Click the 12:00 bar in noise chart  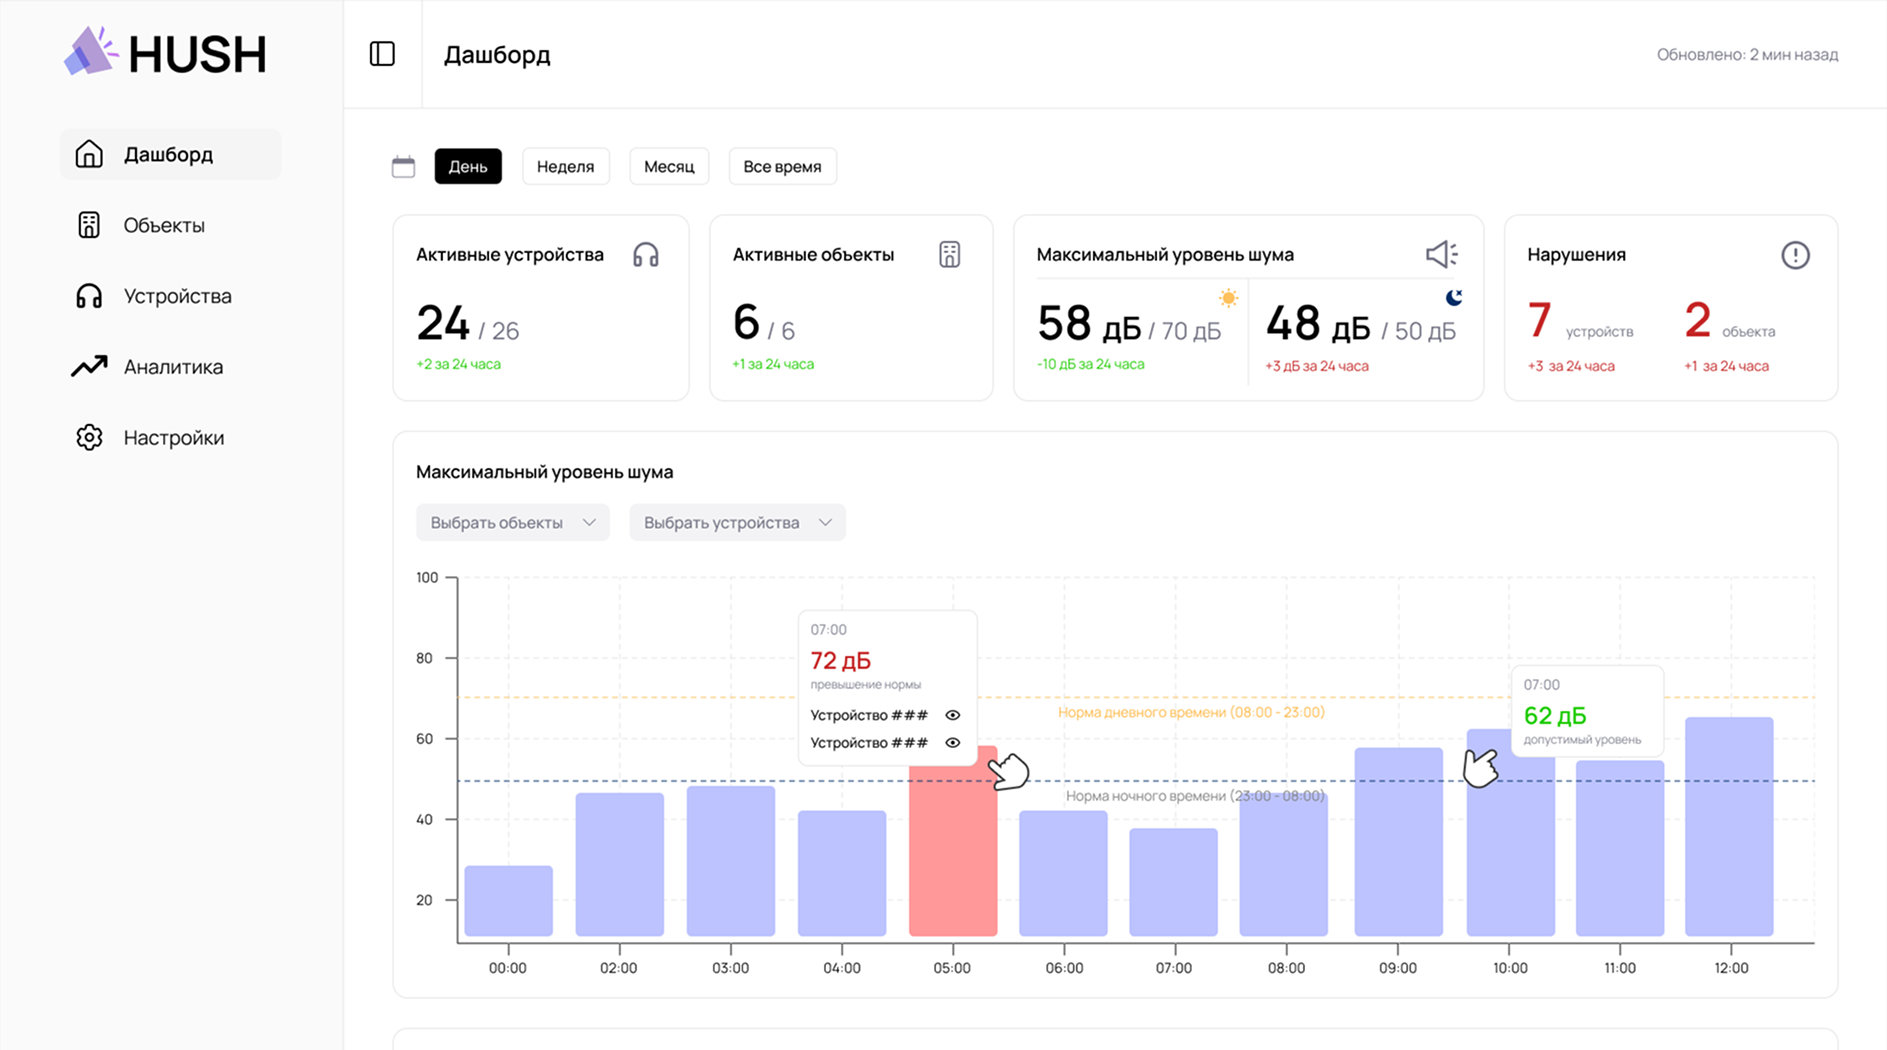point(1729,828)
